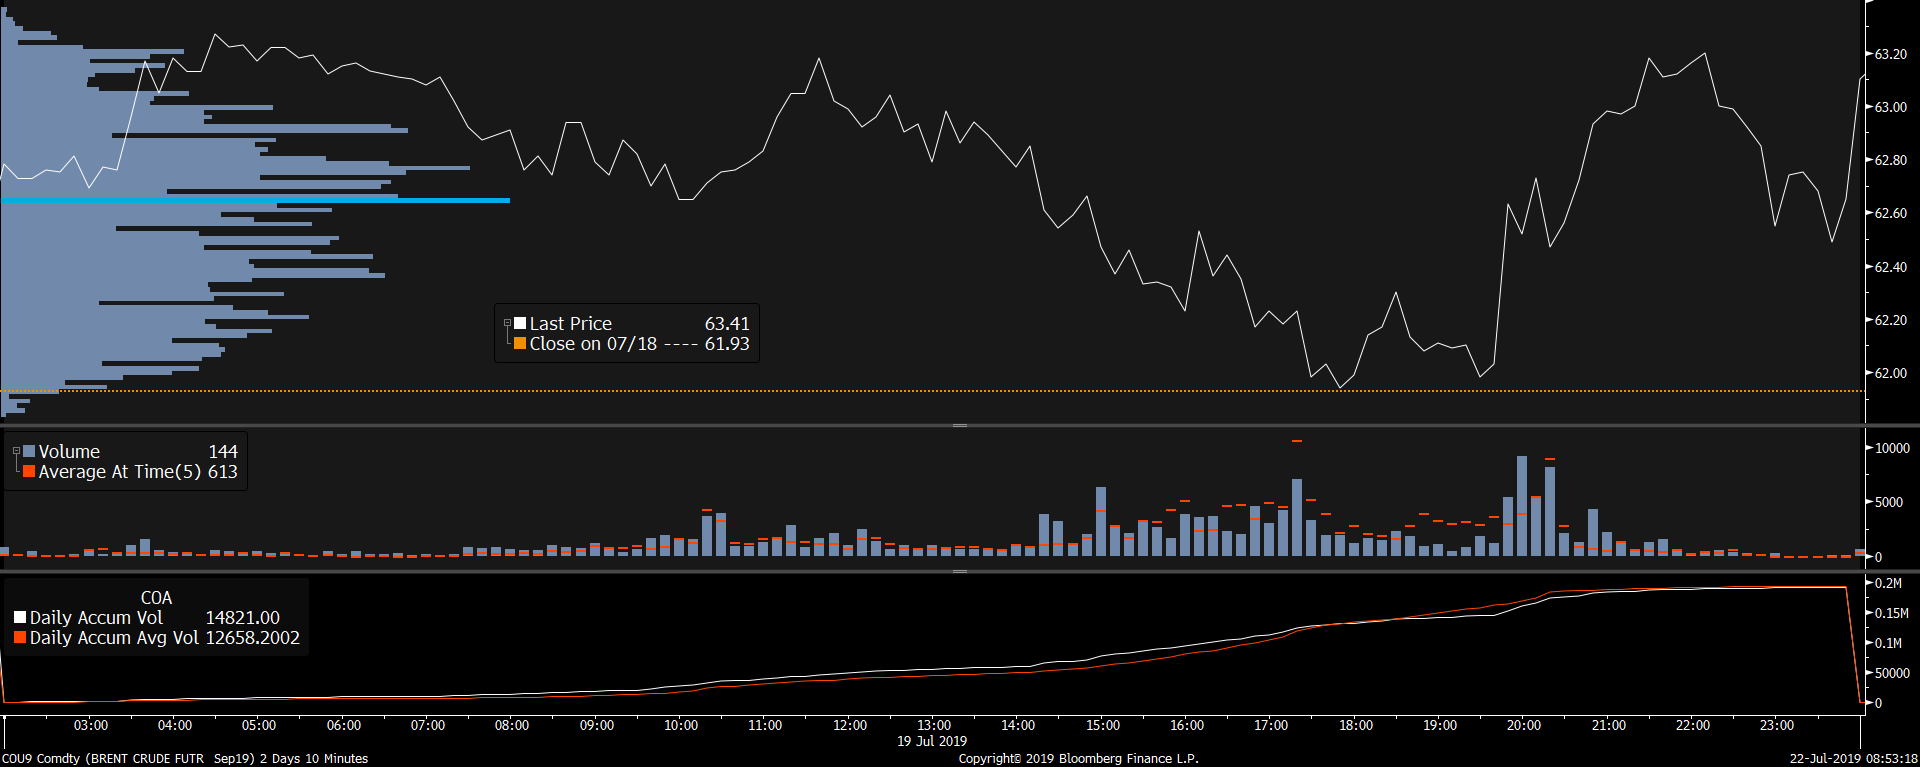Viewport: 1920px width, 767px height.
Task: Click the red Daily Accum Avg Vol swatch
Action: tap(20, 637)
